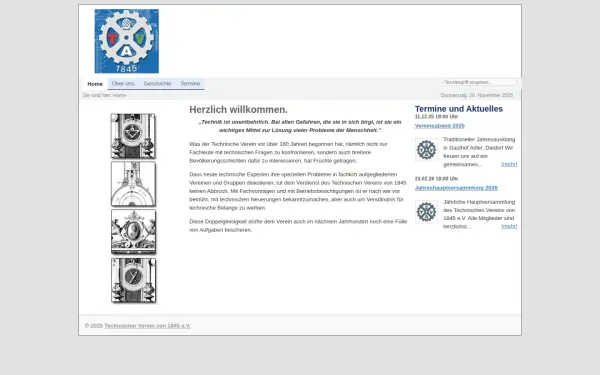Click the Traditioneller Jahresausklang description text
Screen dimensions: 600x375
coord(479,152)
